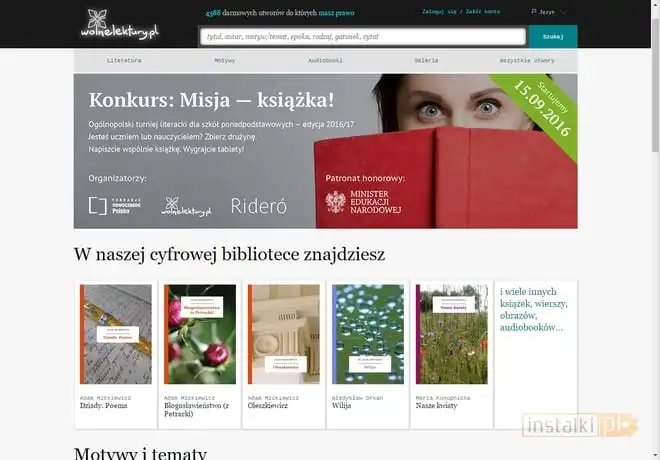
Task: Open the Nasze kwiaty book cover
Action: pos(452,334)
